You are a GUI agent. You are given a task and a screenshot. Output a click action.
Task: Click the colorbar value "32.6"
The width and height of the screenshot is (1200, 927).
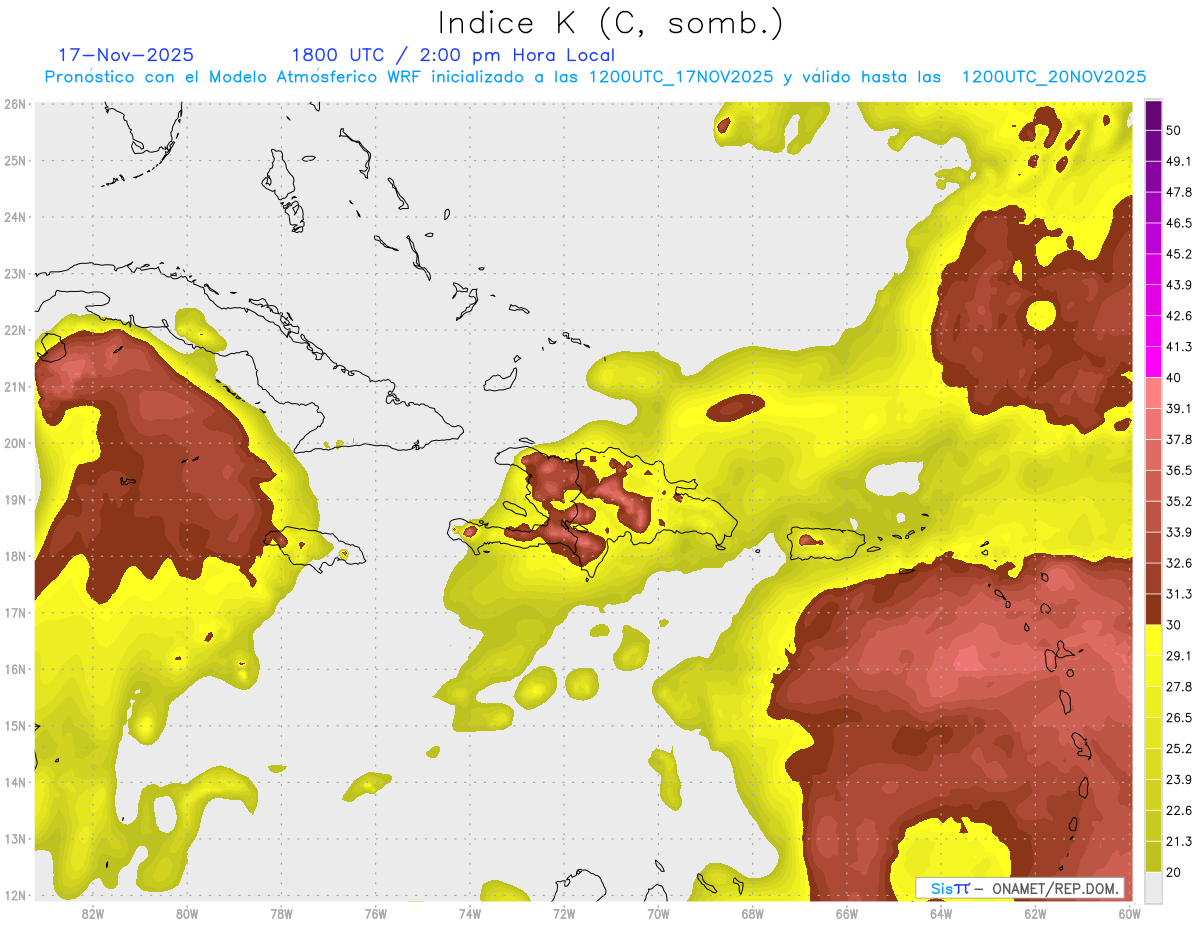(x=1178, y=563)
